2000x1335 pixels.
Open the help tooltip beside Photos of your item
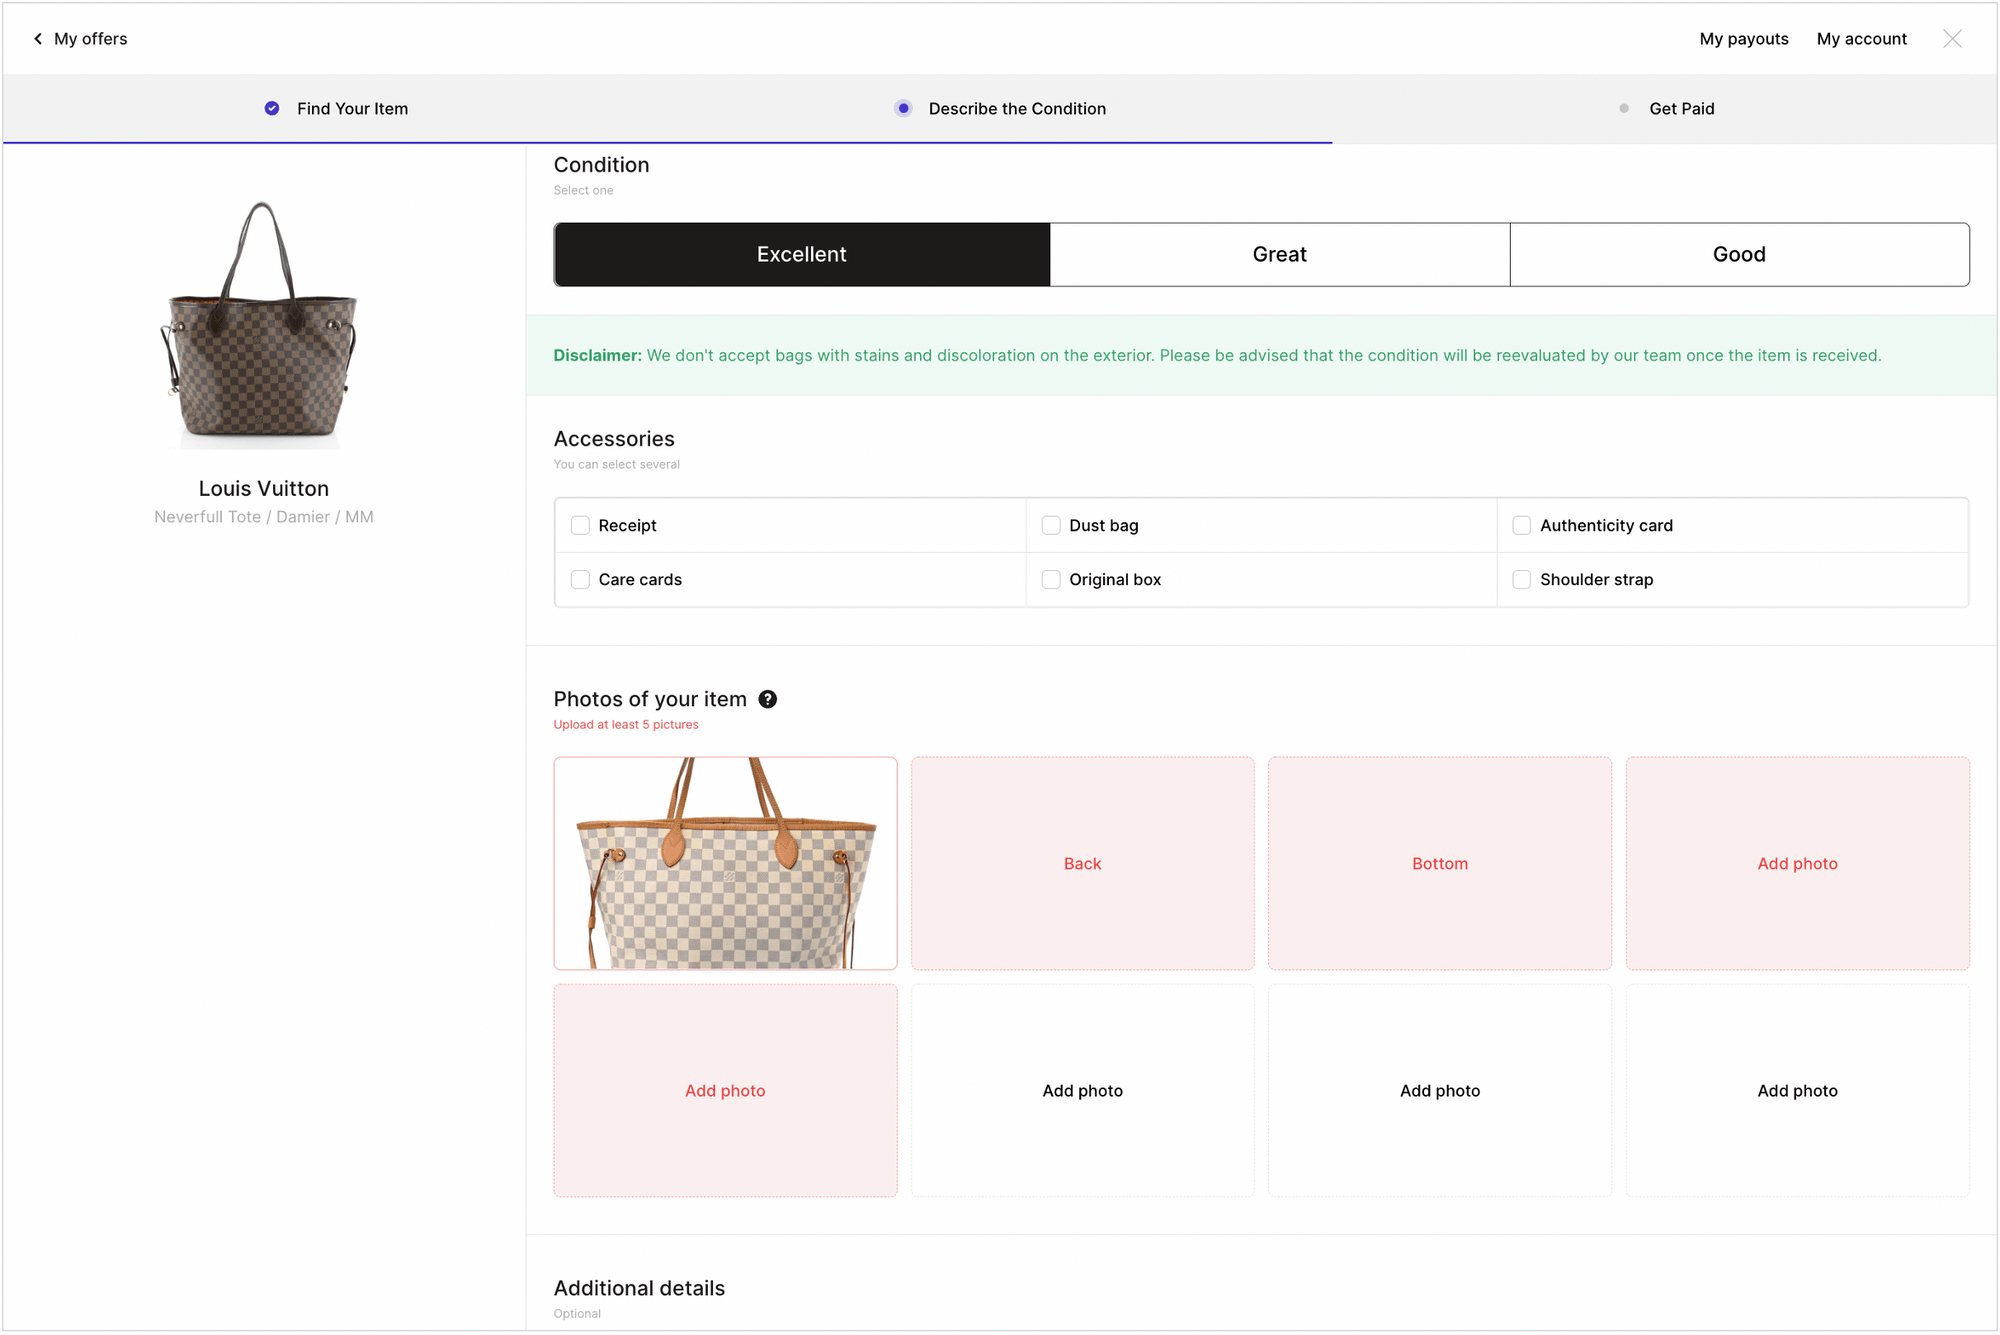tap(768, 699)
